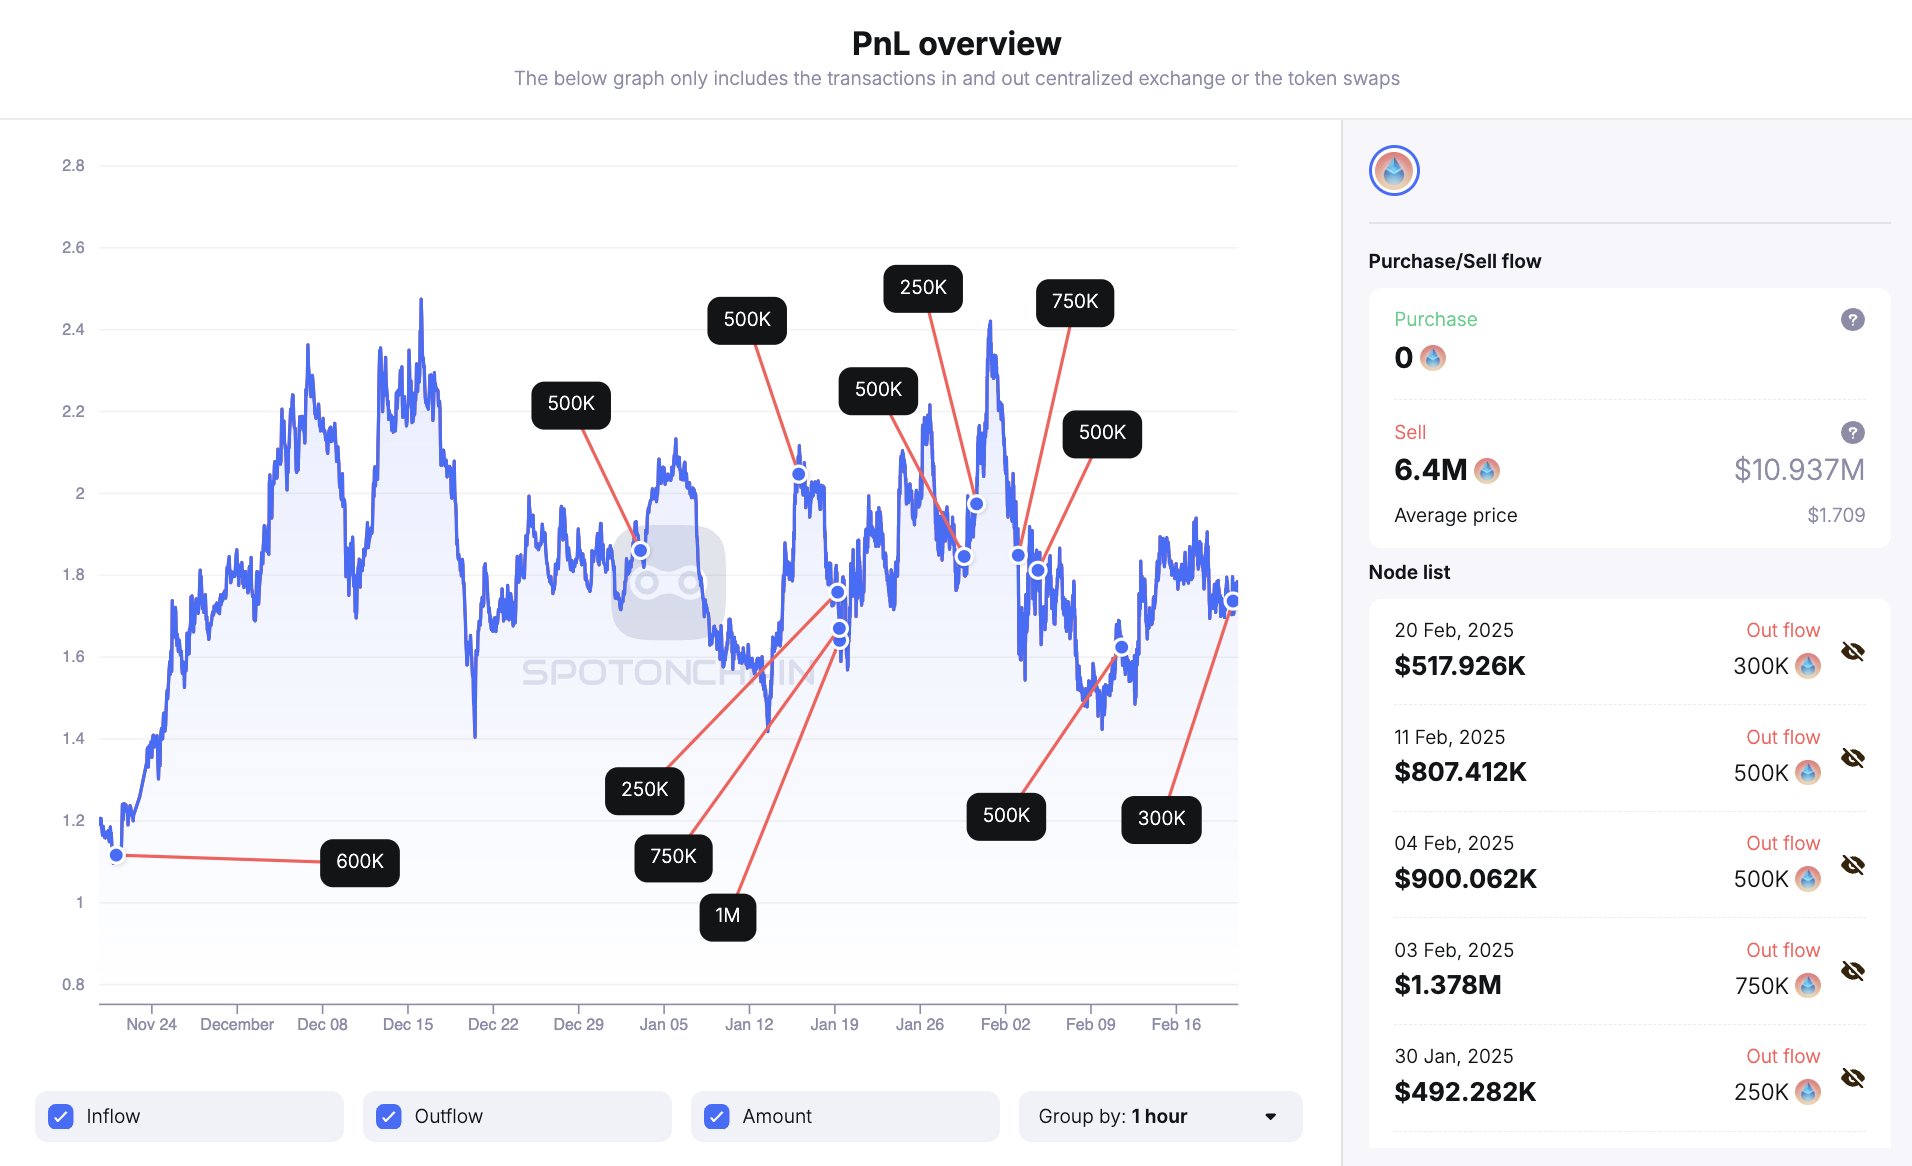This screenshot has height=1166, width=1912.
Task: Click the token icon next to 6.4M
Action: (x=1487, y=470)
